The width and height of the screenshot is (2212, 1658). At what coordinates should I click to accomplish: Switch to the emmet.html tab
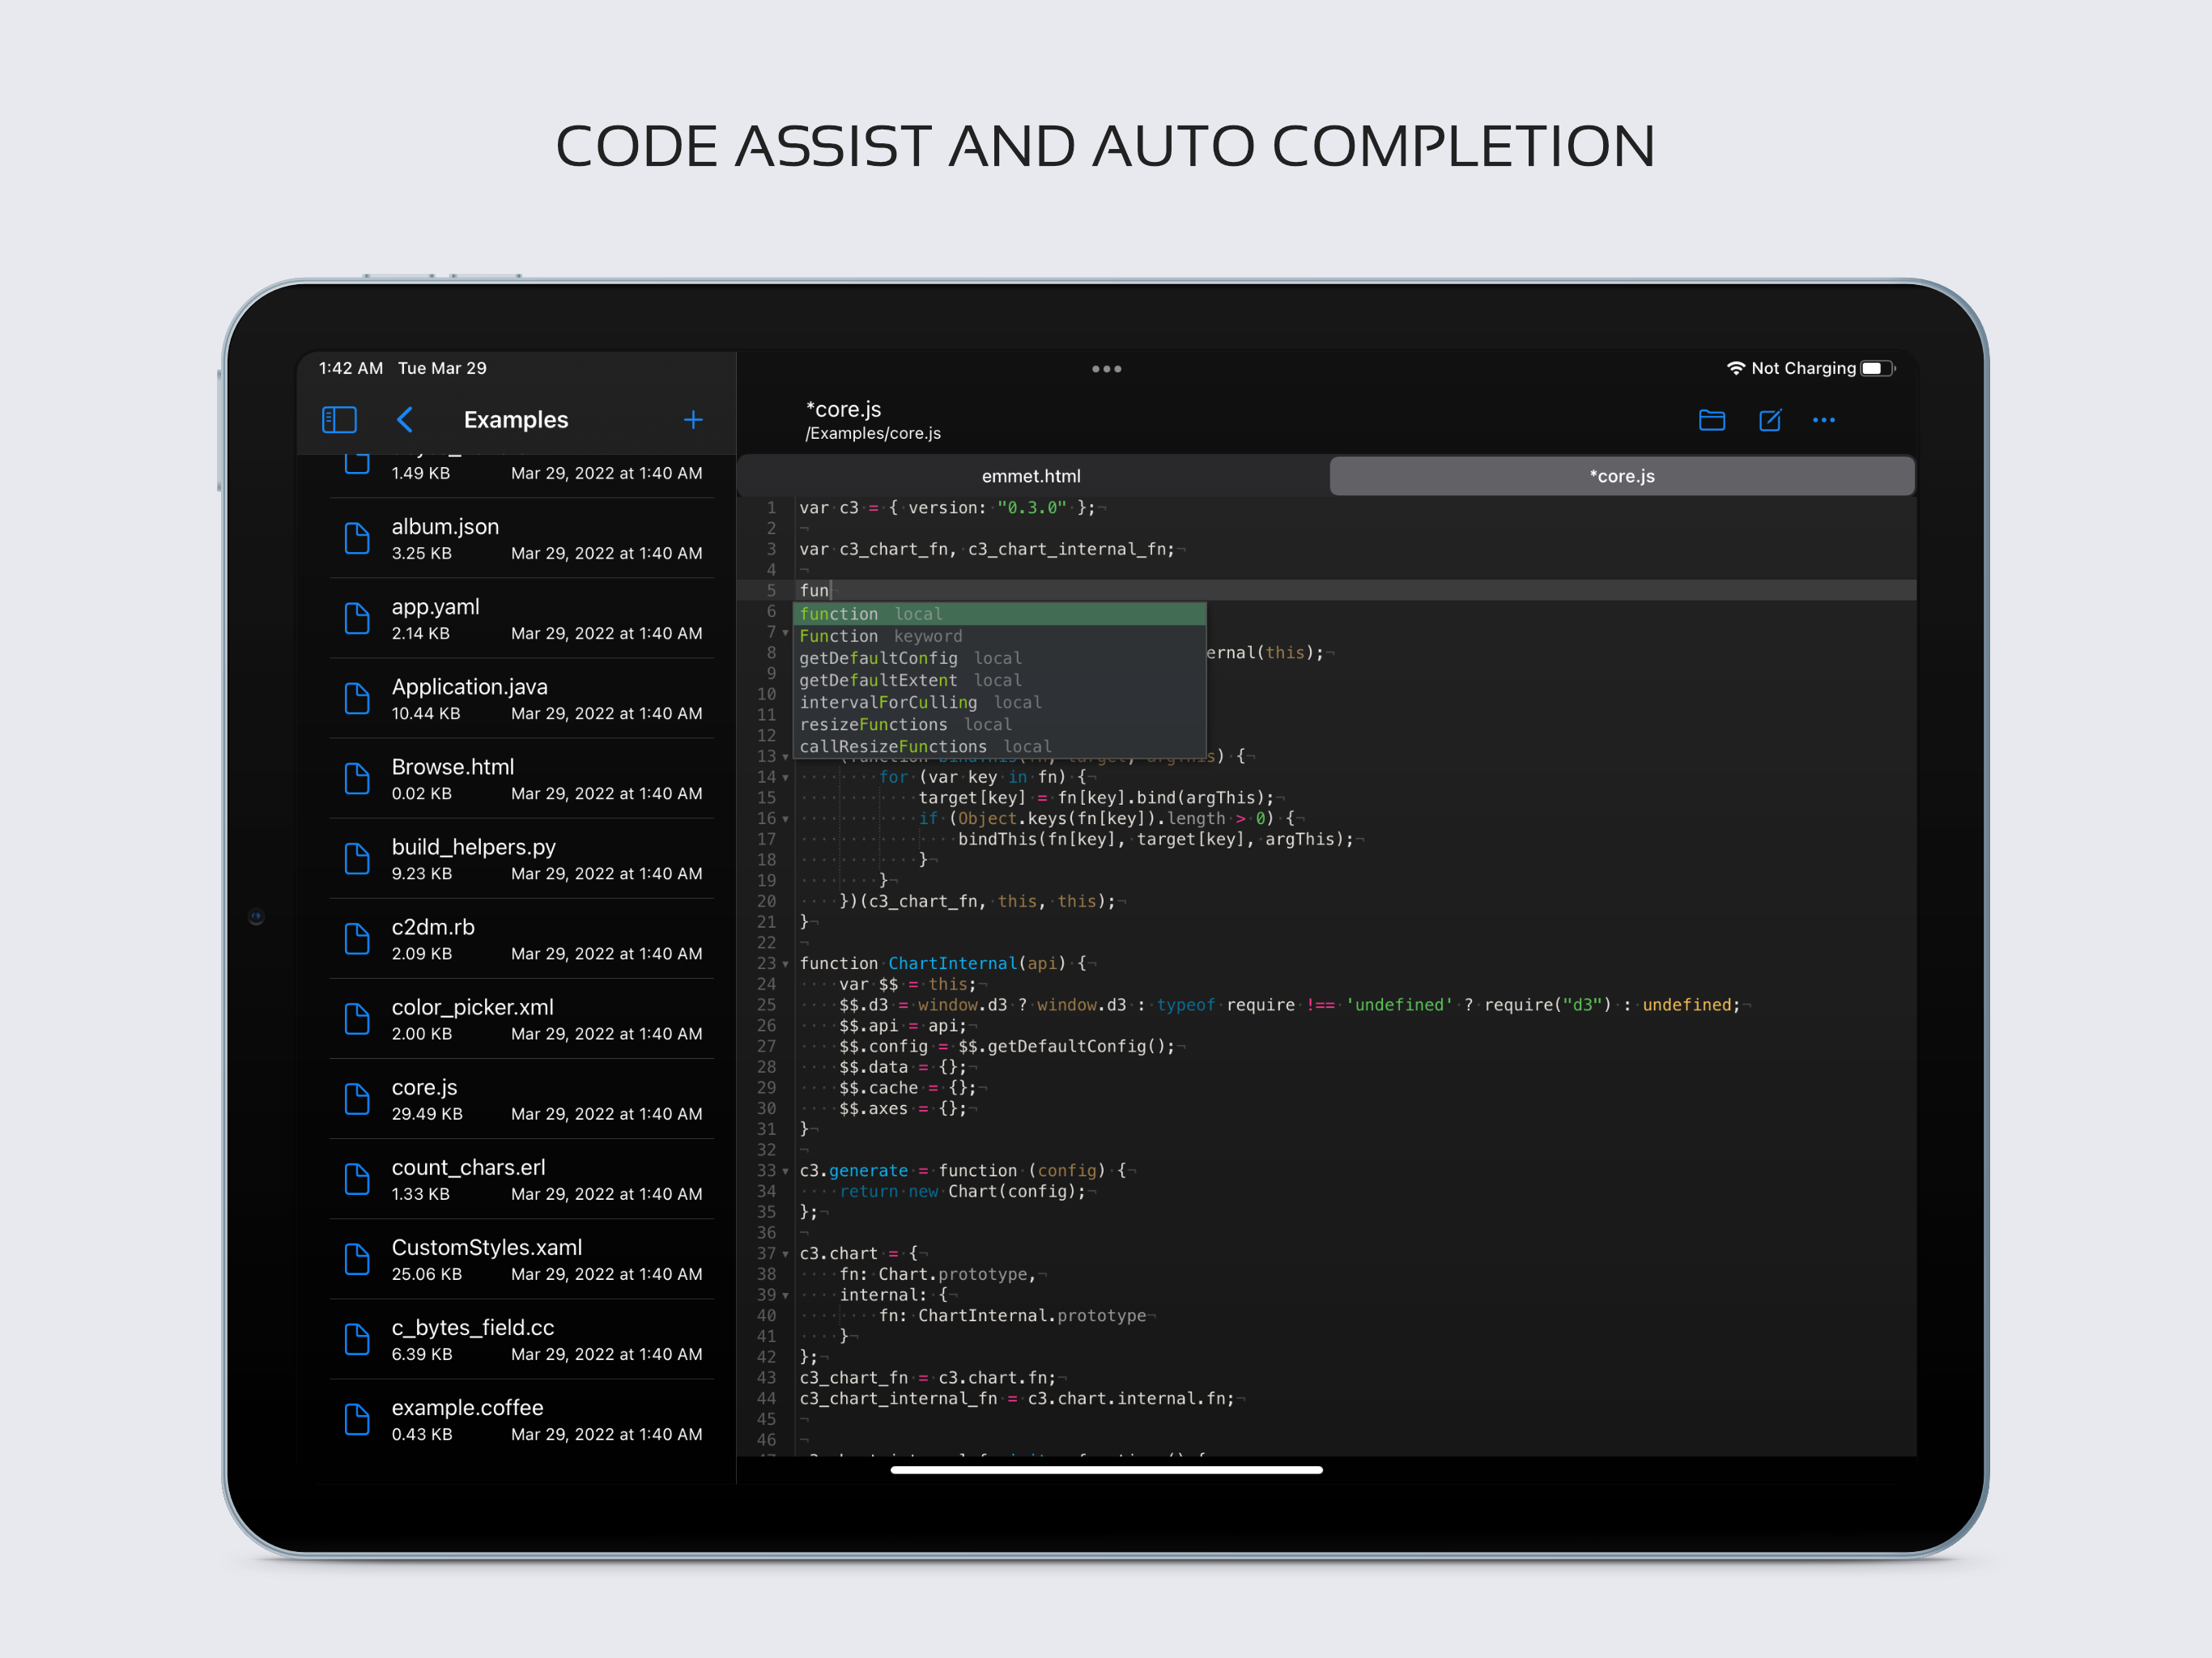(1031, 476)
